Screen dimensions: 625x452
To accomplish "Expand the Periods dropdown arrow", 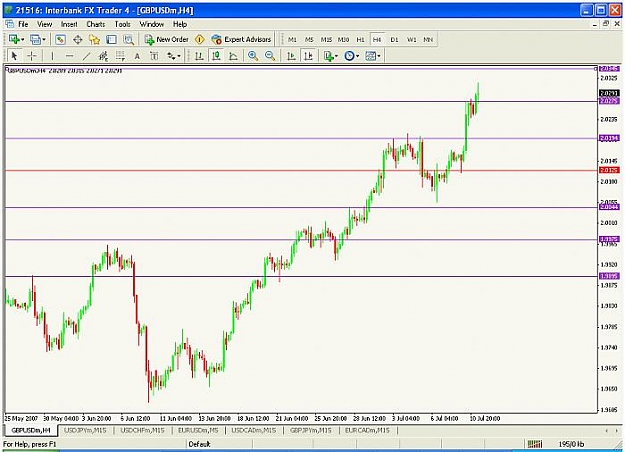I will point(357,56).
